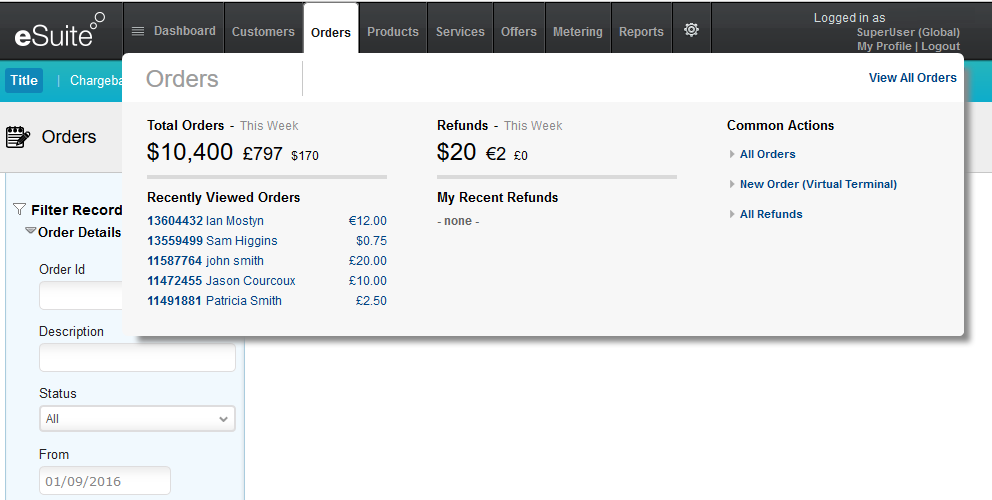Image resolution: width=992 pixels, height=500 pixels.
Task: Expand the All Orders common action arrow
Action: (x=732, y=154)
